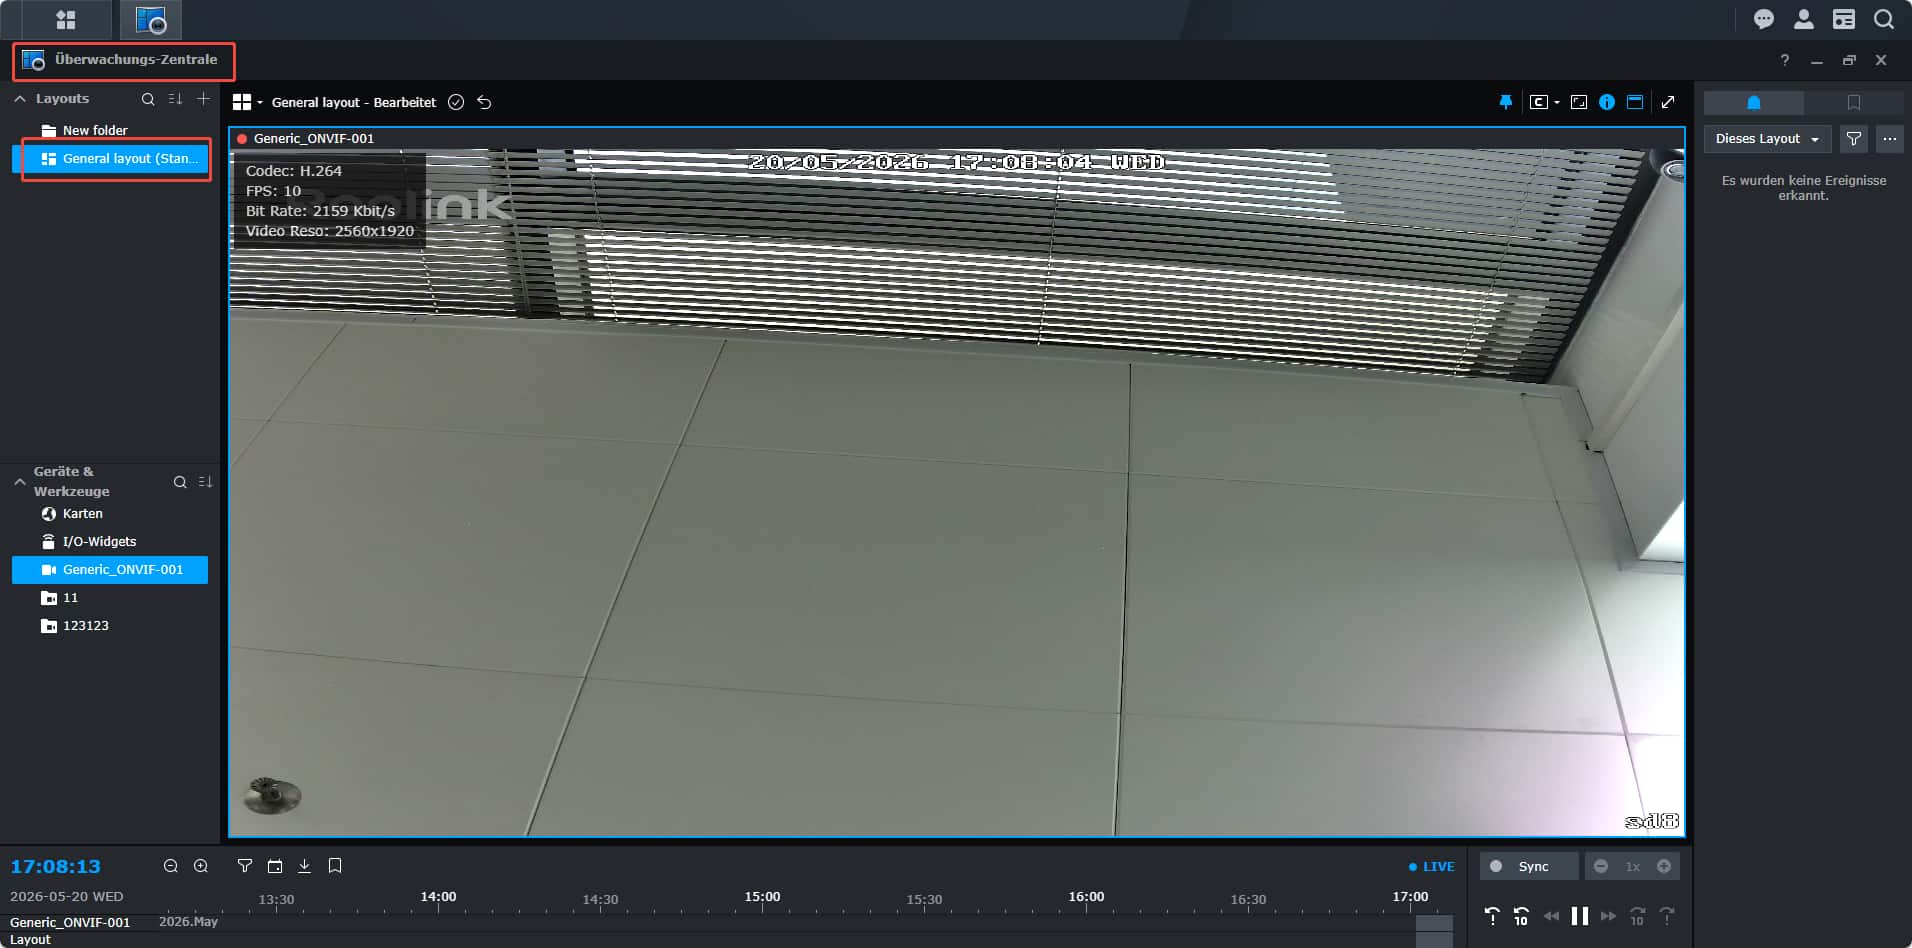Image resolution: width=1912 pixels, height=948 pixels.
Task: Open the Dieses Layout dropdown
Action: [1767, 139]
